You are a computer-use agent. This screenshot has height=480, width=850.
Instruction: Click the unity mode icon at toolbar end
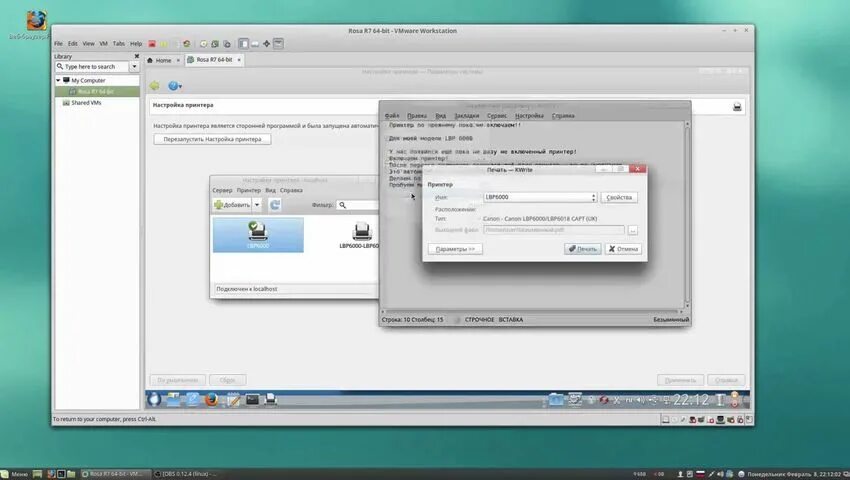pyautogui.click(x=278, y=44)
